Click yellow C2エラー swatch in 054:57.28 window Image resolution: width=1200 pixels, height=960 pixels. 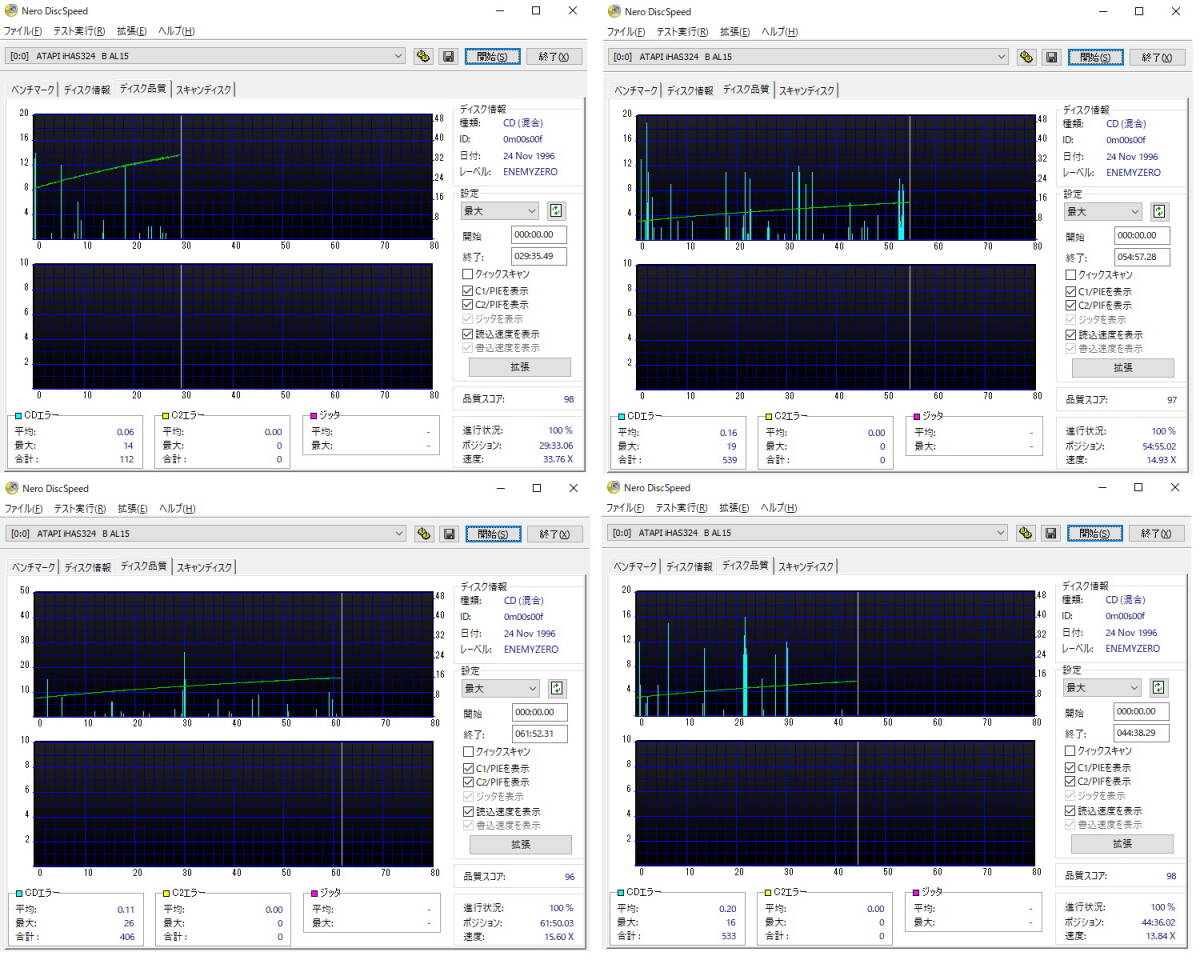[769, 416]
